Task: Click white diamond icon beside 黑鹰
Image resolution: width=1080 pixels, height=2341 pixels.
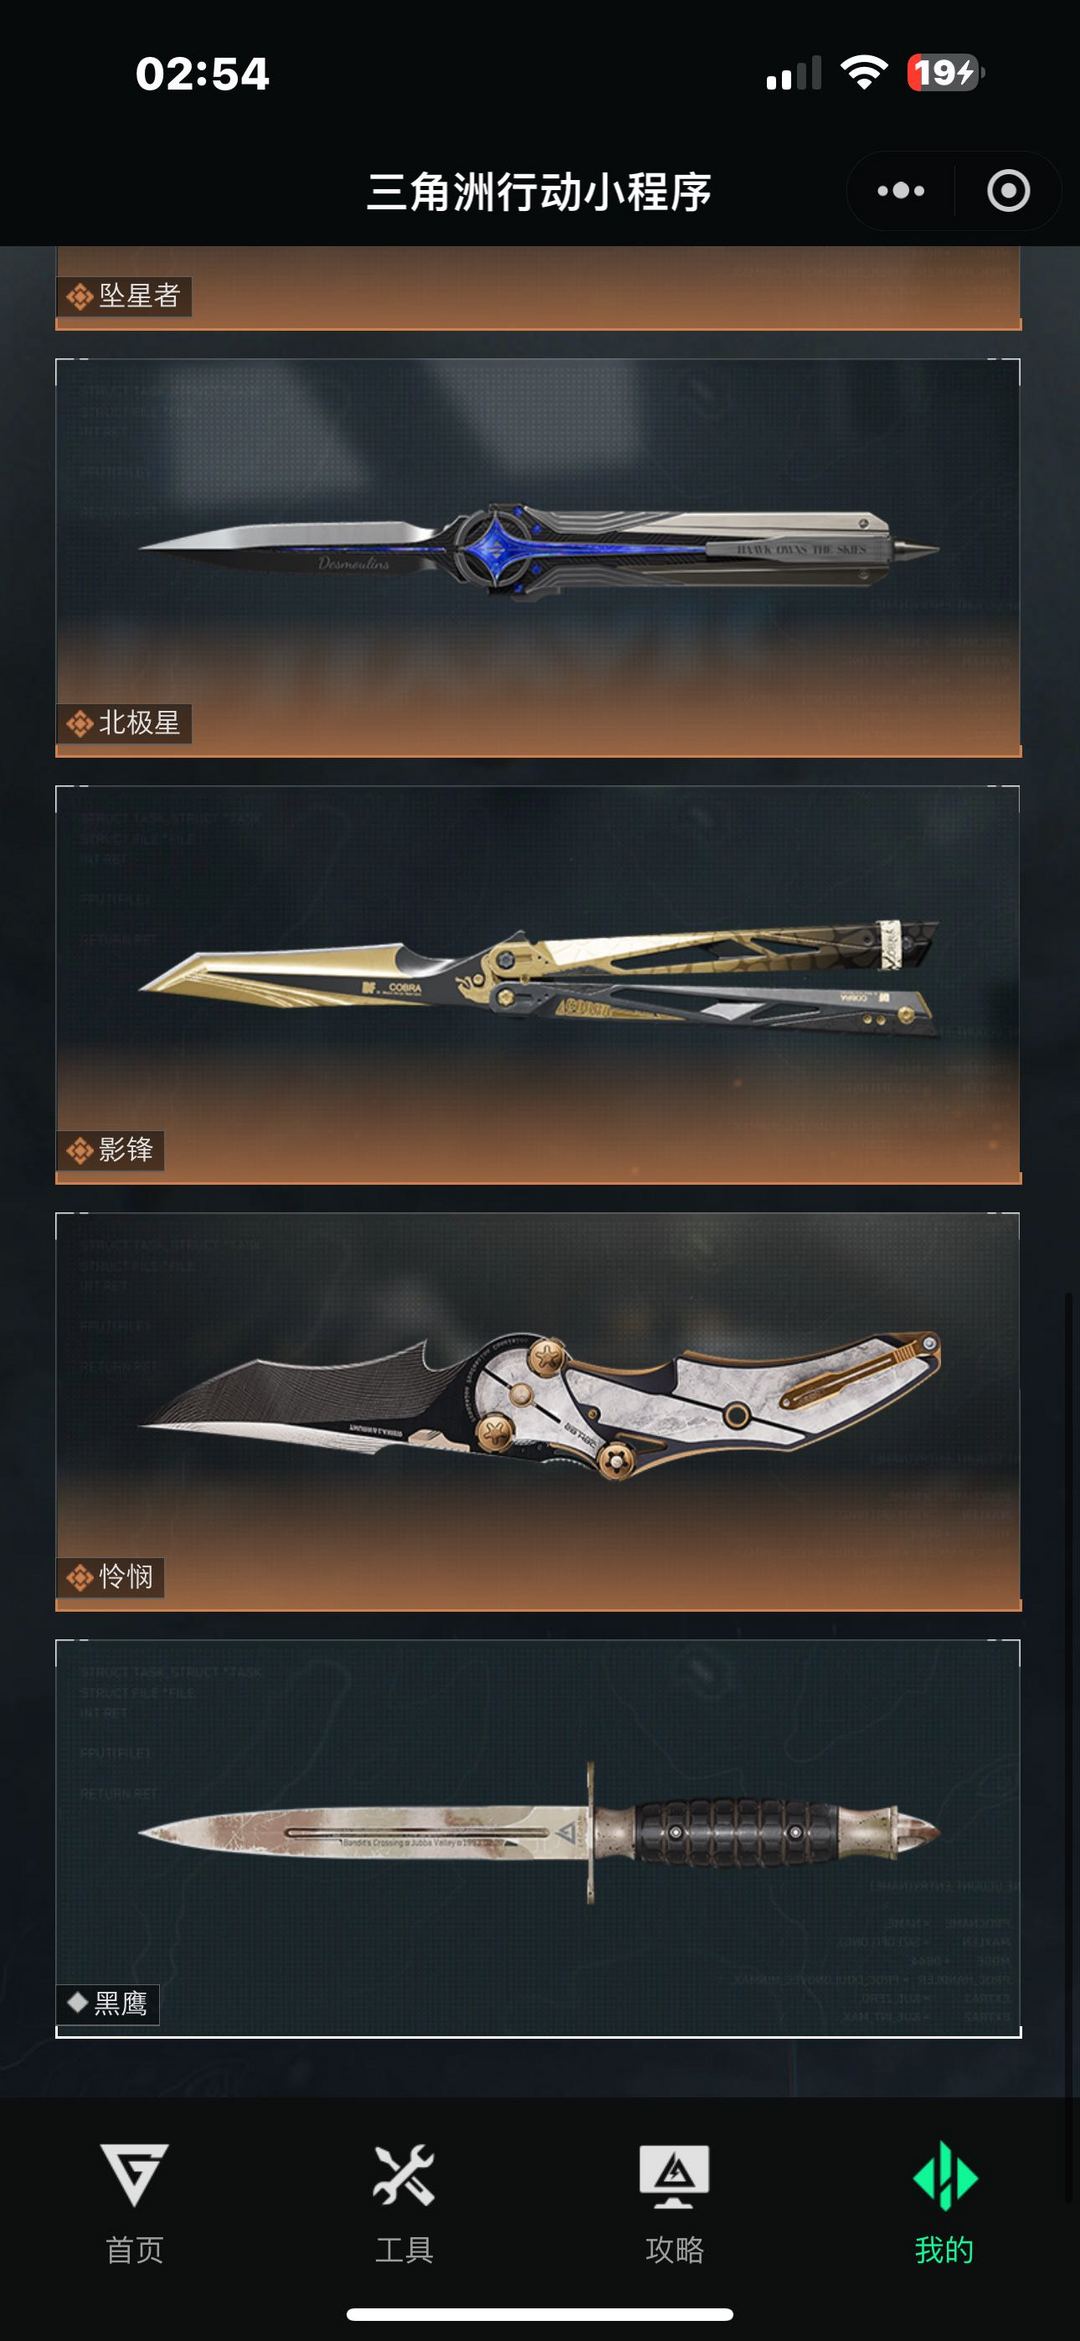Action: coord(78,2003)
